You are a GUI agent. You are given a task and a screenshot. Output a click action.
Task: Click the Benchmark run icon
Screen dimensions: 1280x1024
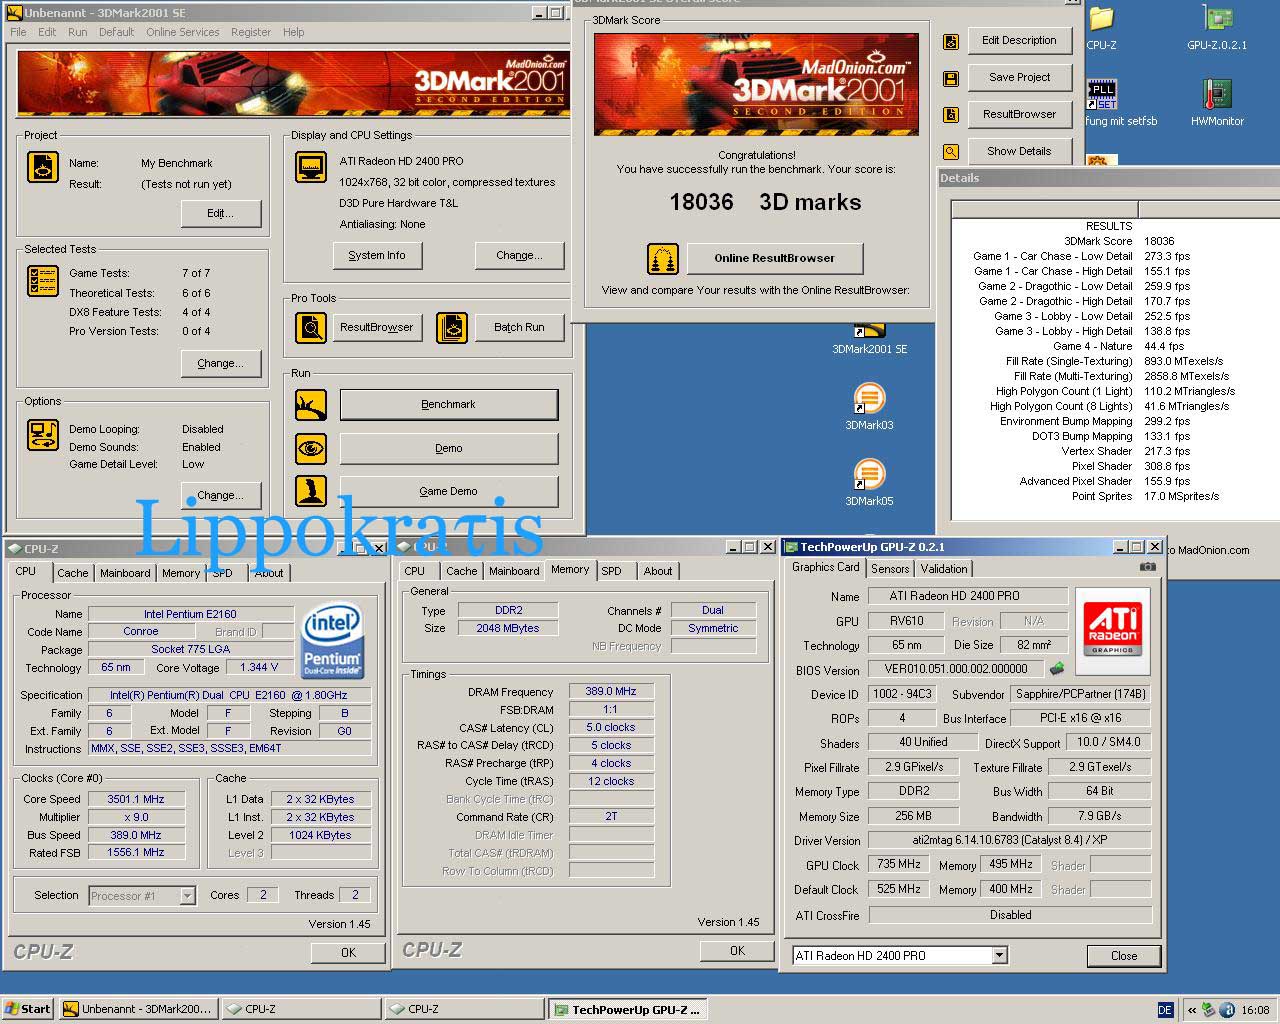point(311,405)
